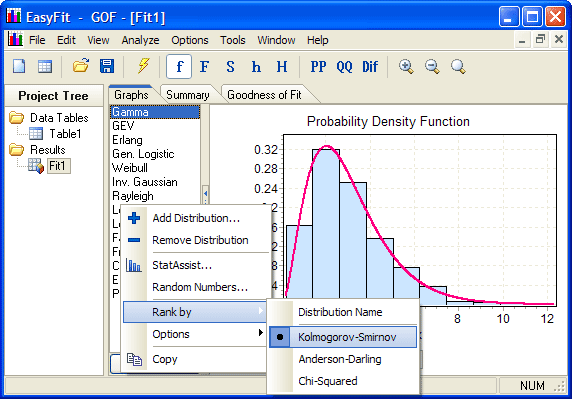572x399 pixels.
Task: Expand the Rank by submenu
Action: point(194,312)
